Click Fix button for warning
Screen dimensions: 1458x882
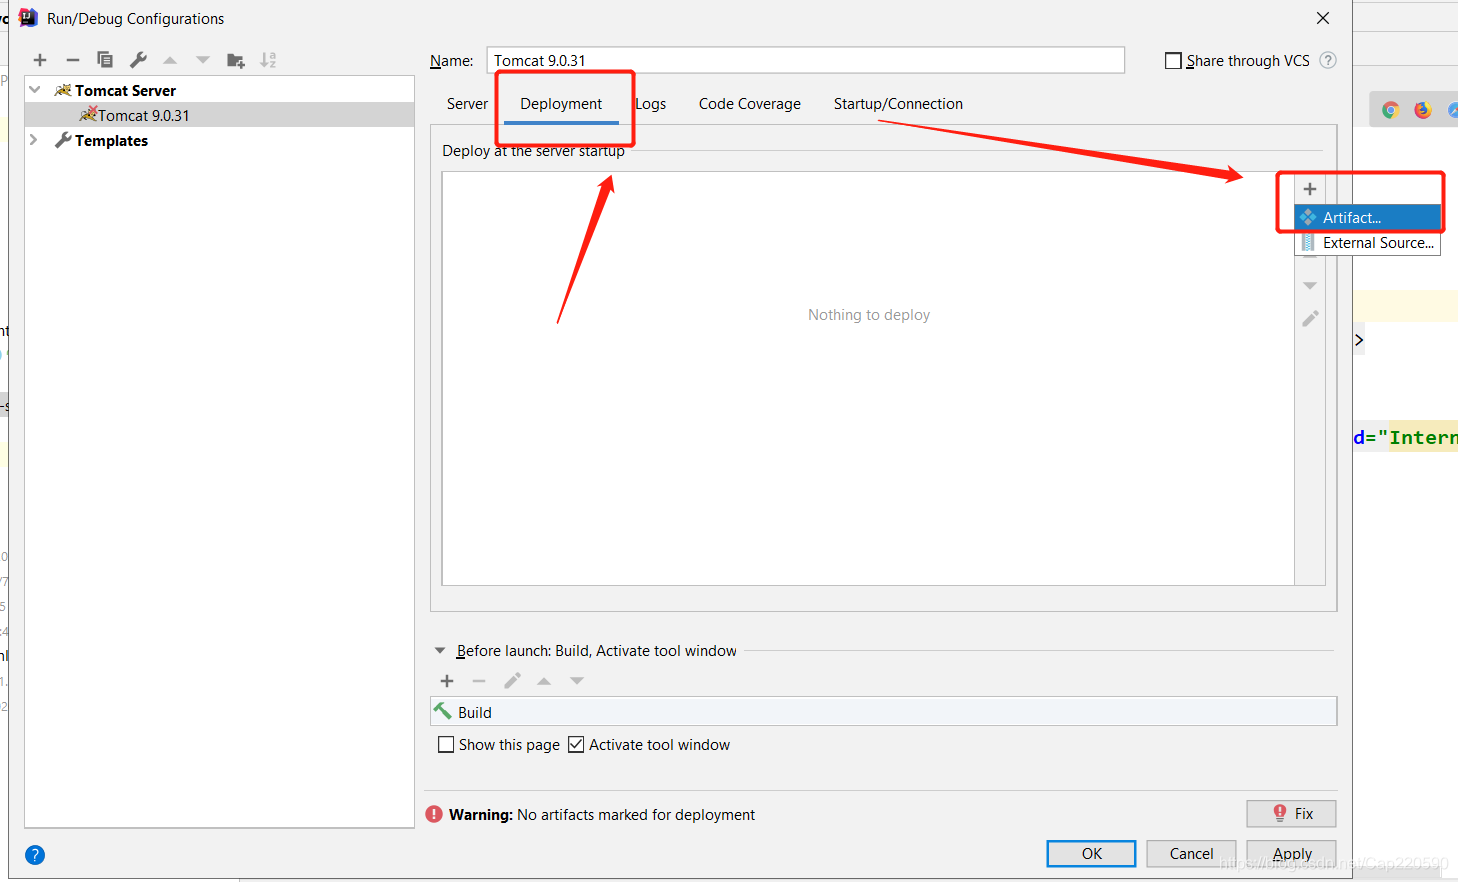pos(1291,814)
